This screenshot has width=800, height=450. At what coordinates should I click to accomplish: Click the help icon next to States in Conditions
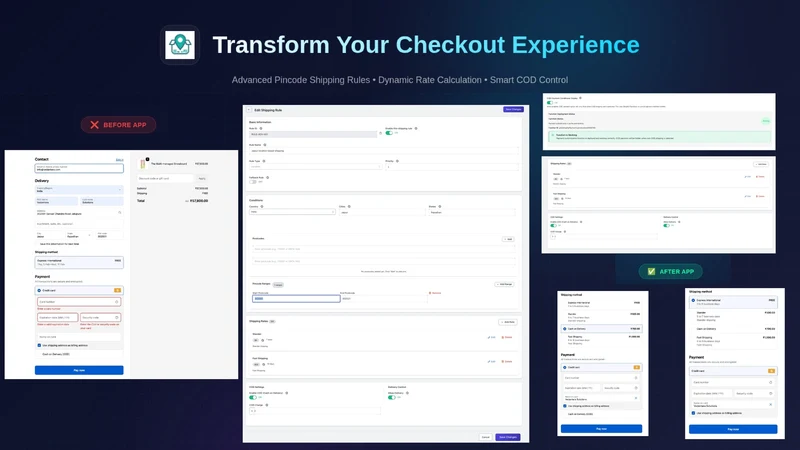coord(440,207)
